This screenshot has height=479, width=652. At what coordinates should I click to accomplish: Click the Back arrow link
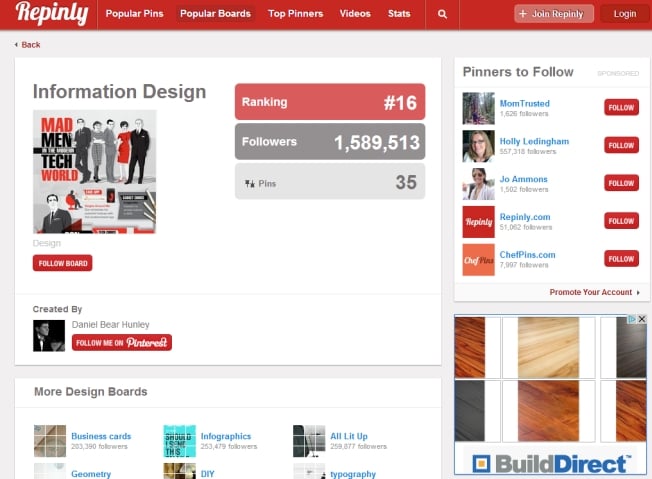pyautogui.click(x=27, y=44)
